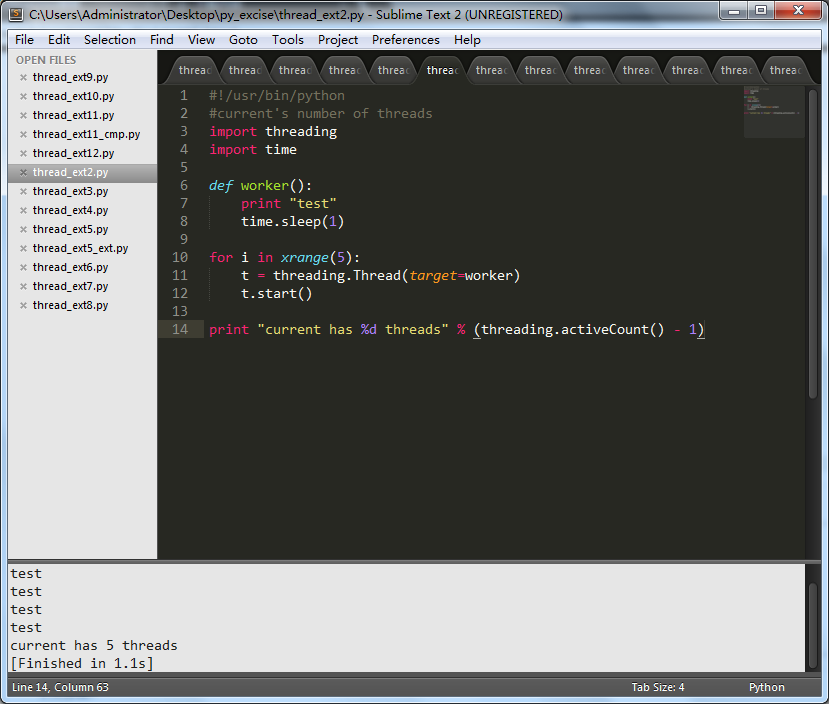Close thread_ext5_ext.py via its sidebar x icon
The width and height of the screenshot is (829, 704).
(23, 249)
